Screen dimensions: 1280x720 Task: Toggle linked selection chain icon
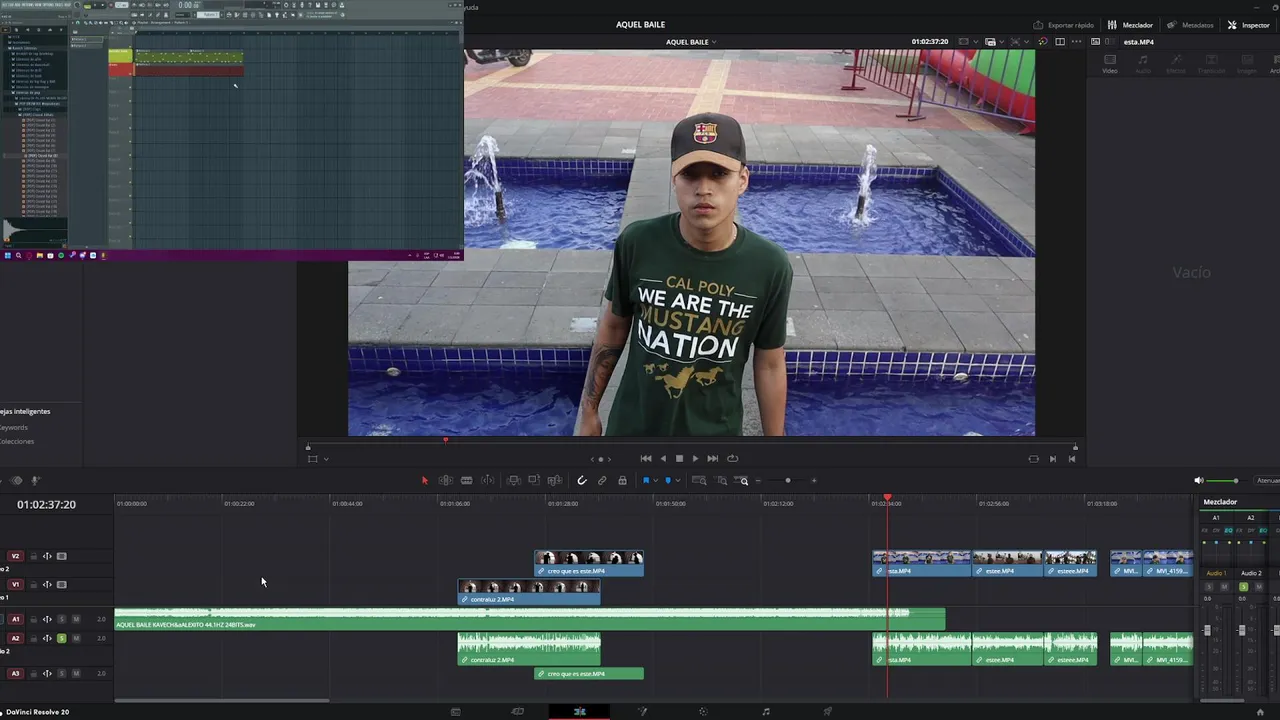[602, 481]
